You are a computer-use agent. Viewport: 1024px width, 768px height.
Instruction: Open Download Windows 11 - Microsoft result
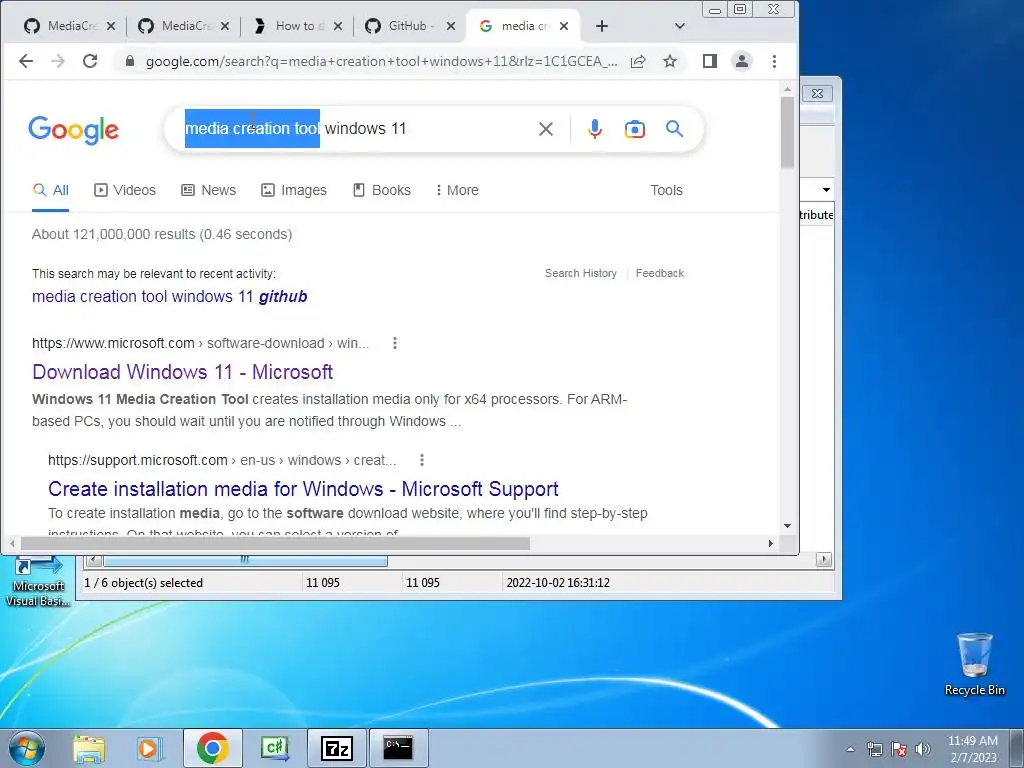pyautogui.click(x=182, y=372)
